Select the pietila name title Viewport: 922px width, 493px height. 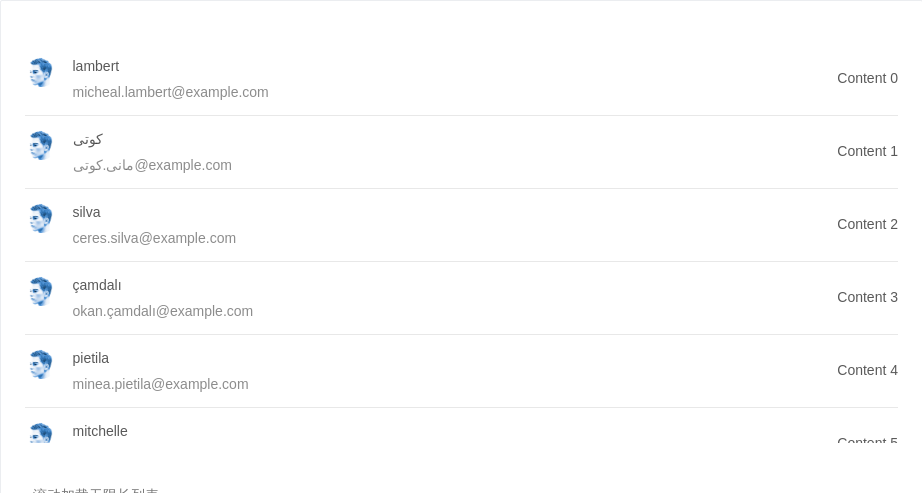click(x=91, y=358)
